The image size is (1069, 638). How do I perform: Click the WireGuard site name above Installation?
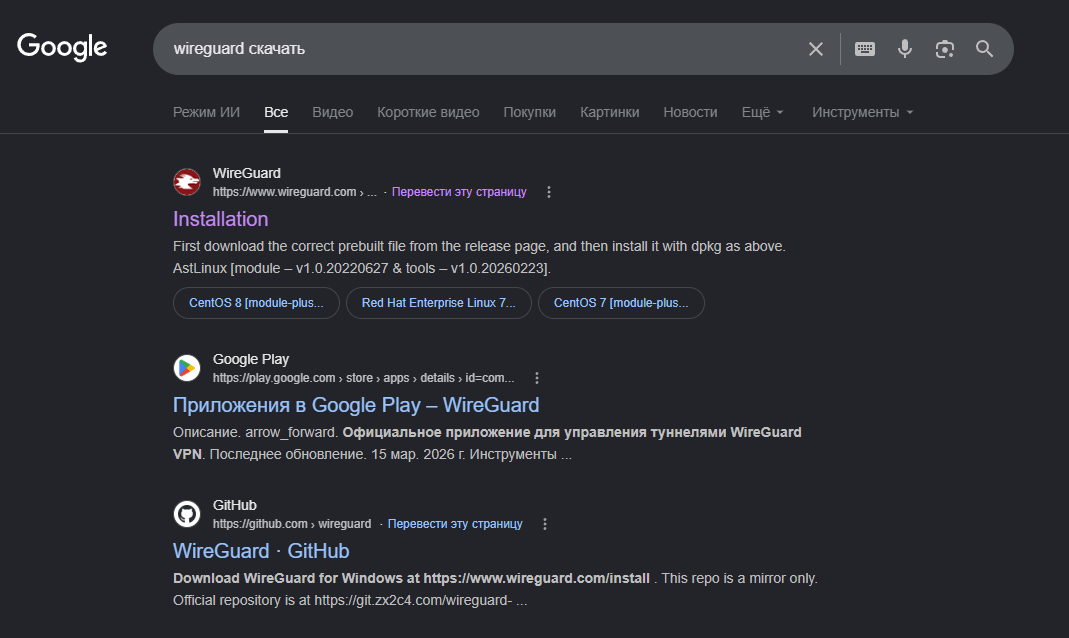247,173
